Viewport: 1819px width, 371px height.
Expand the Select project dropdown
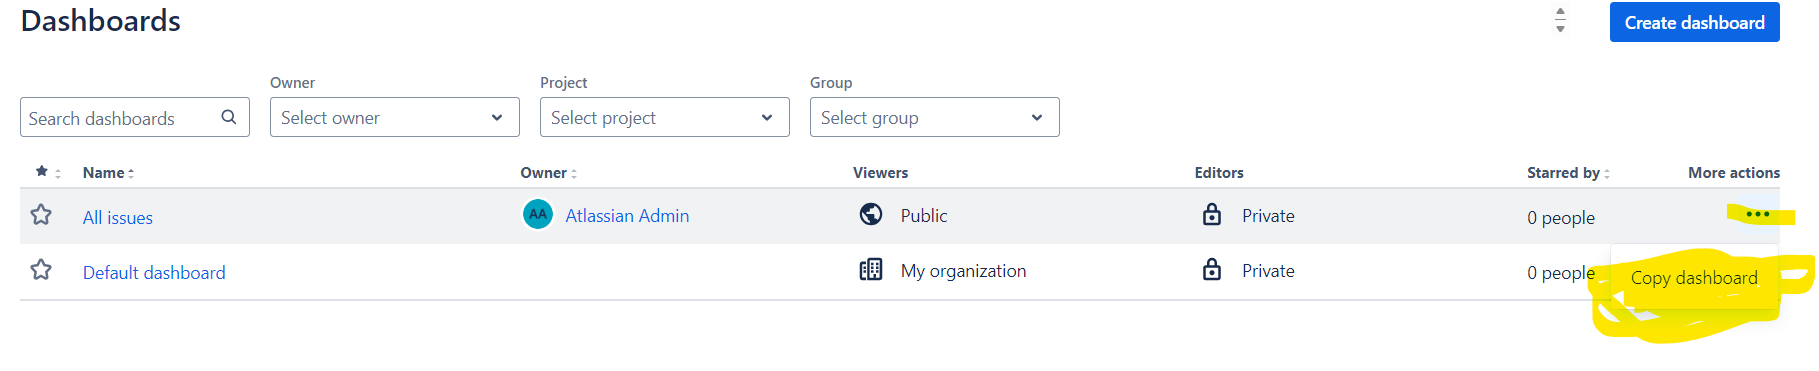(x=665, y=117)
